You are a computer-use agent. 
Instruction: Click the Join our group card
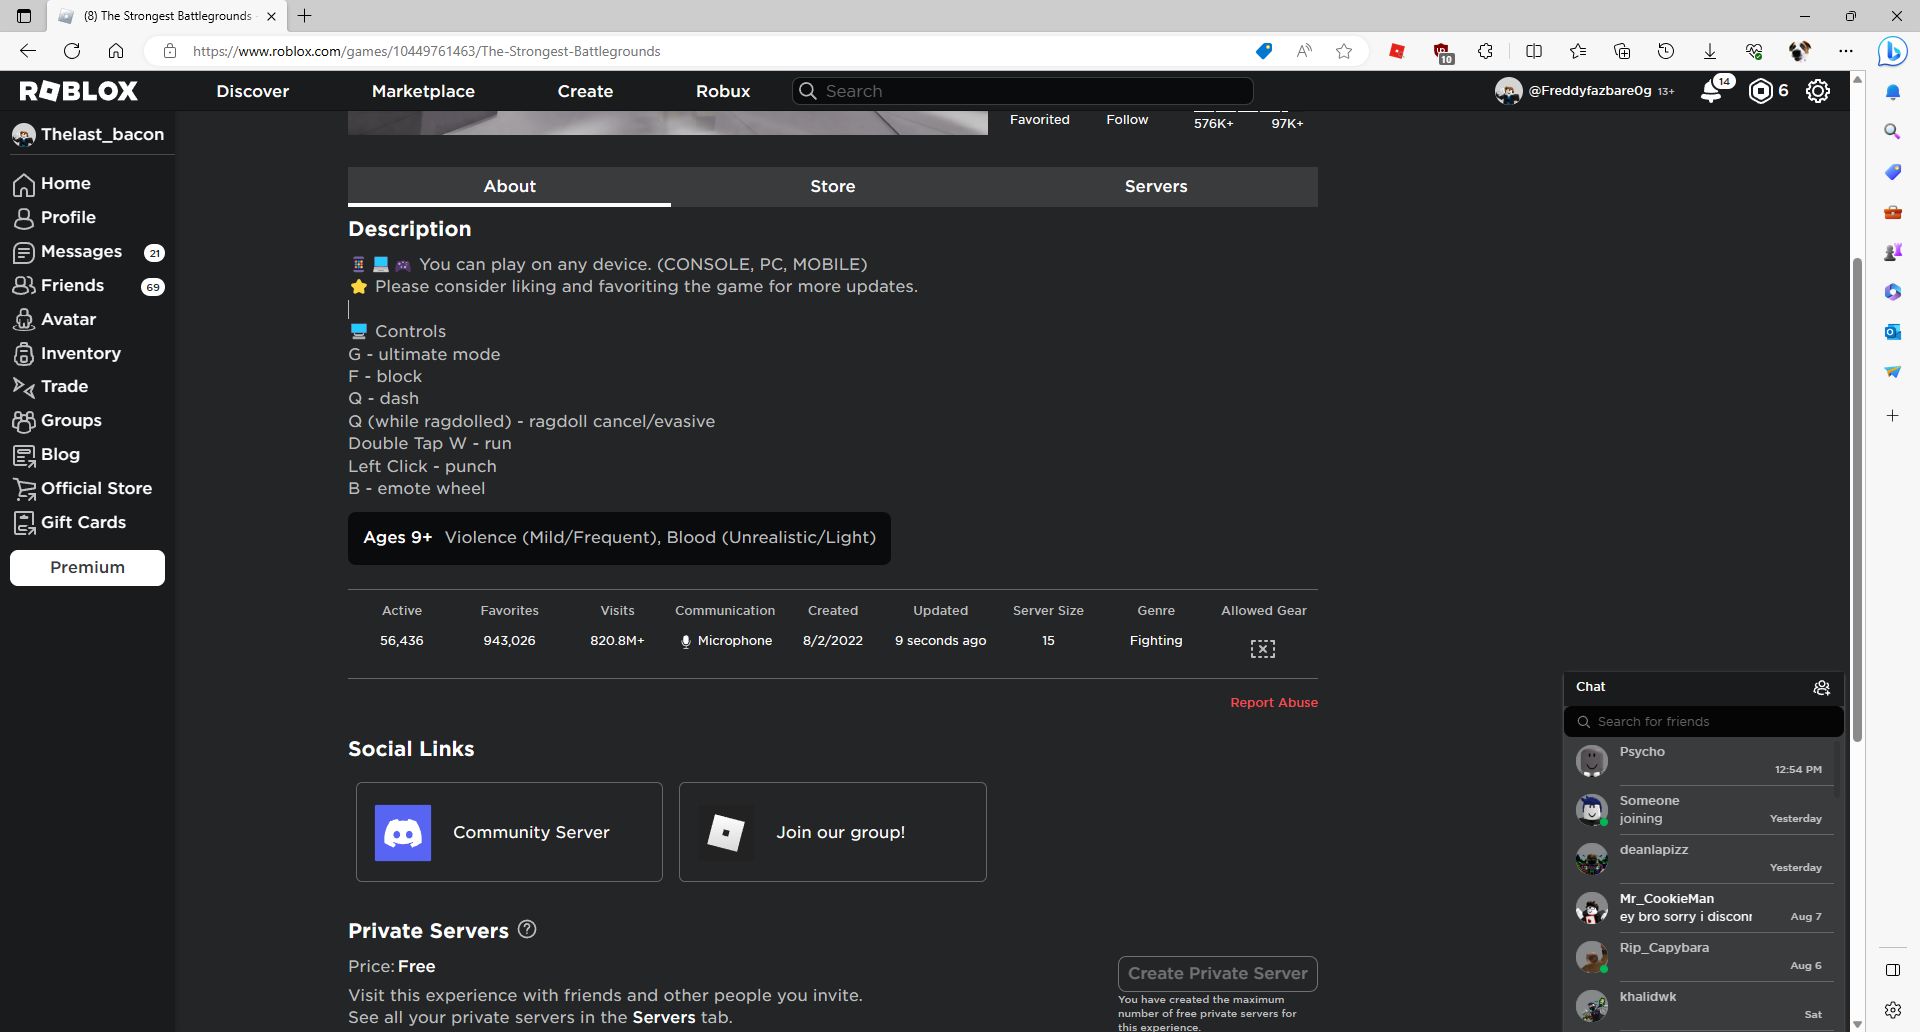pos(833,832)
